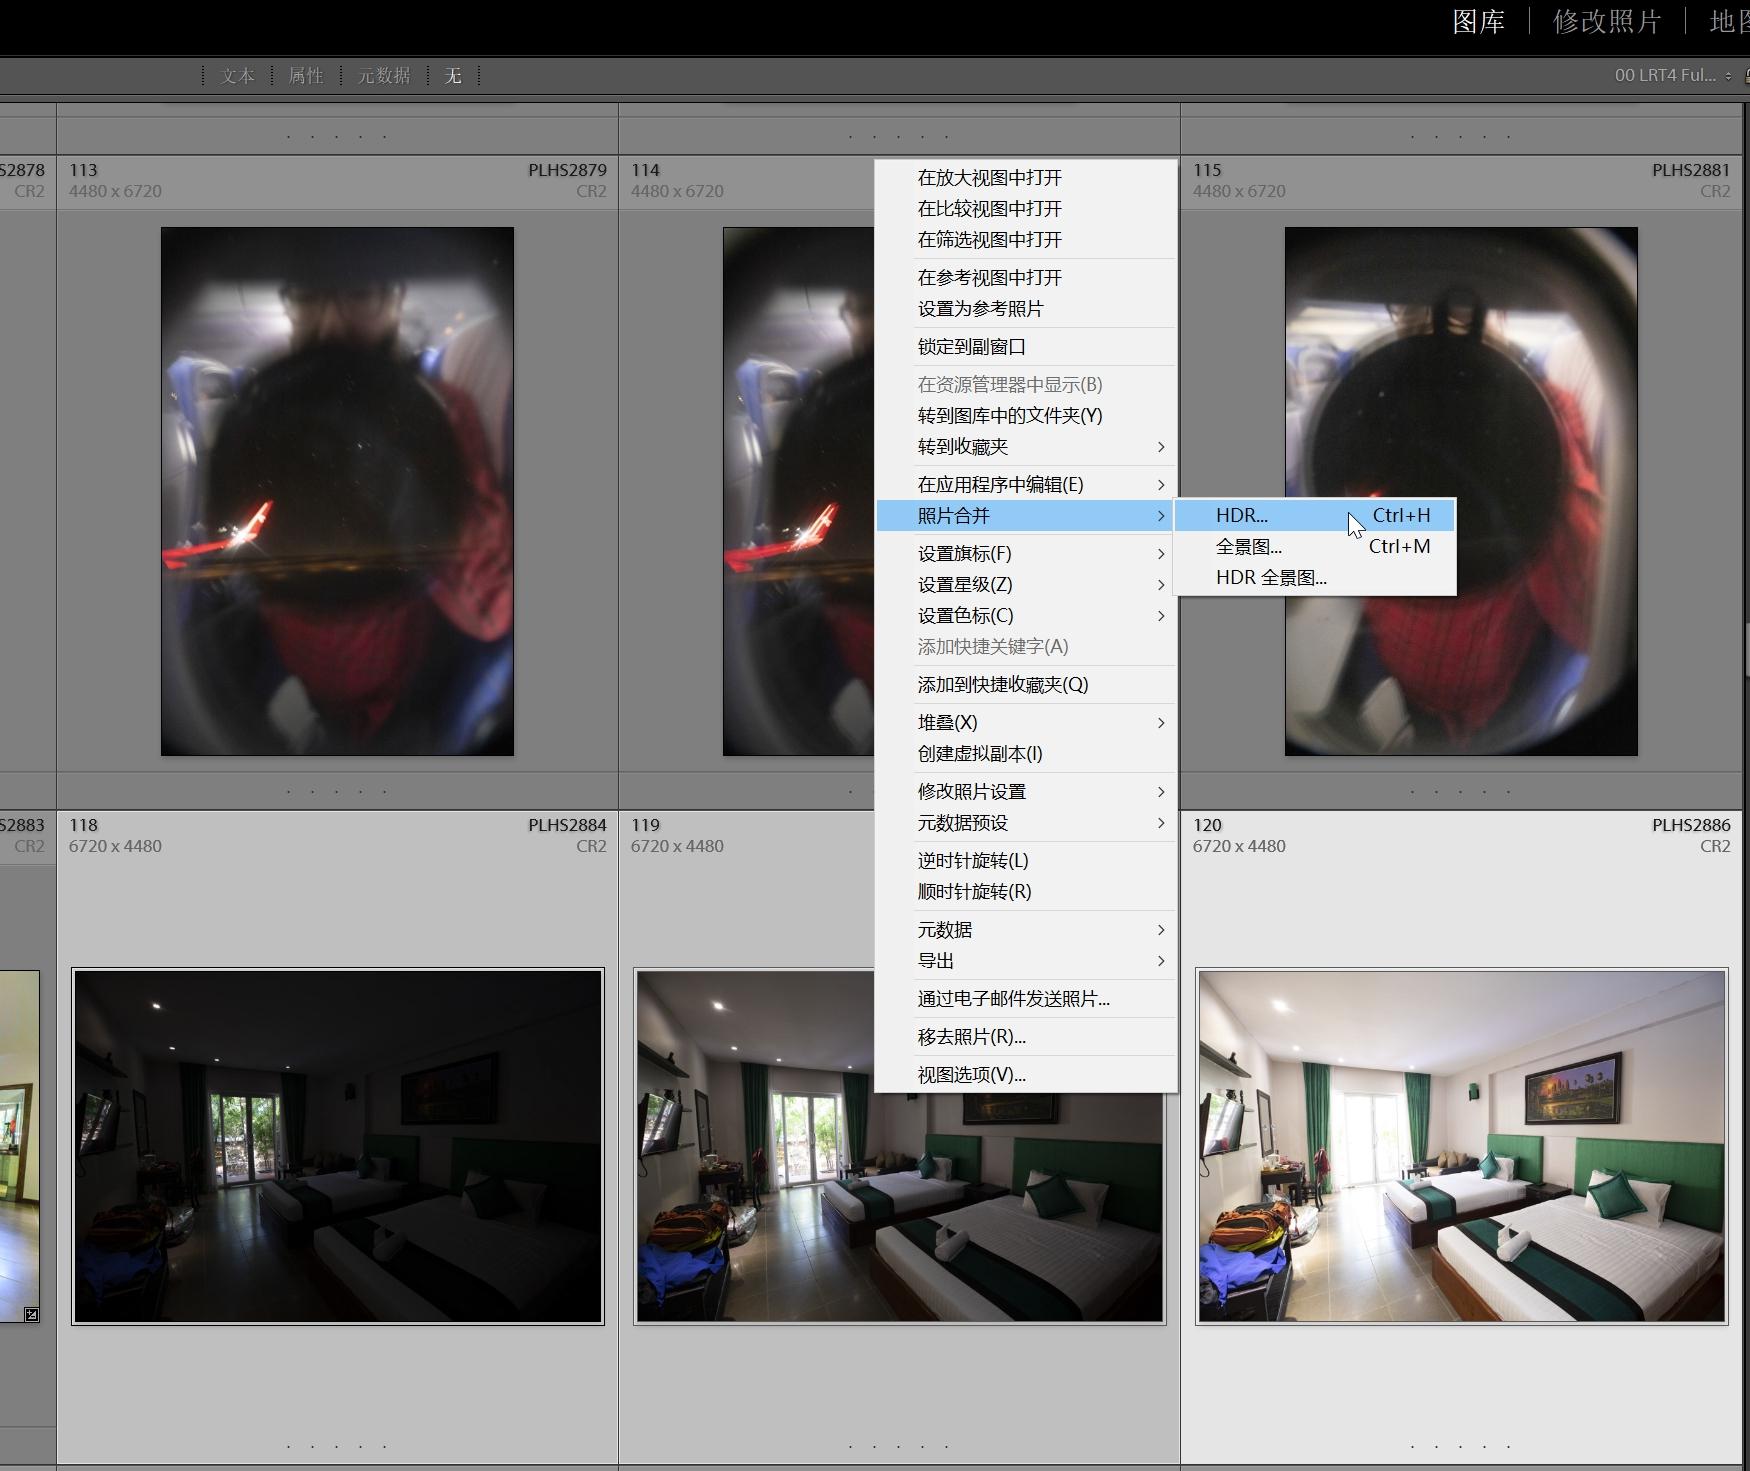This screenshot has width=1750, height=1471.
Task: Click 在参考视图中打开 menu item
Action: pos(1026,277)
